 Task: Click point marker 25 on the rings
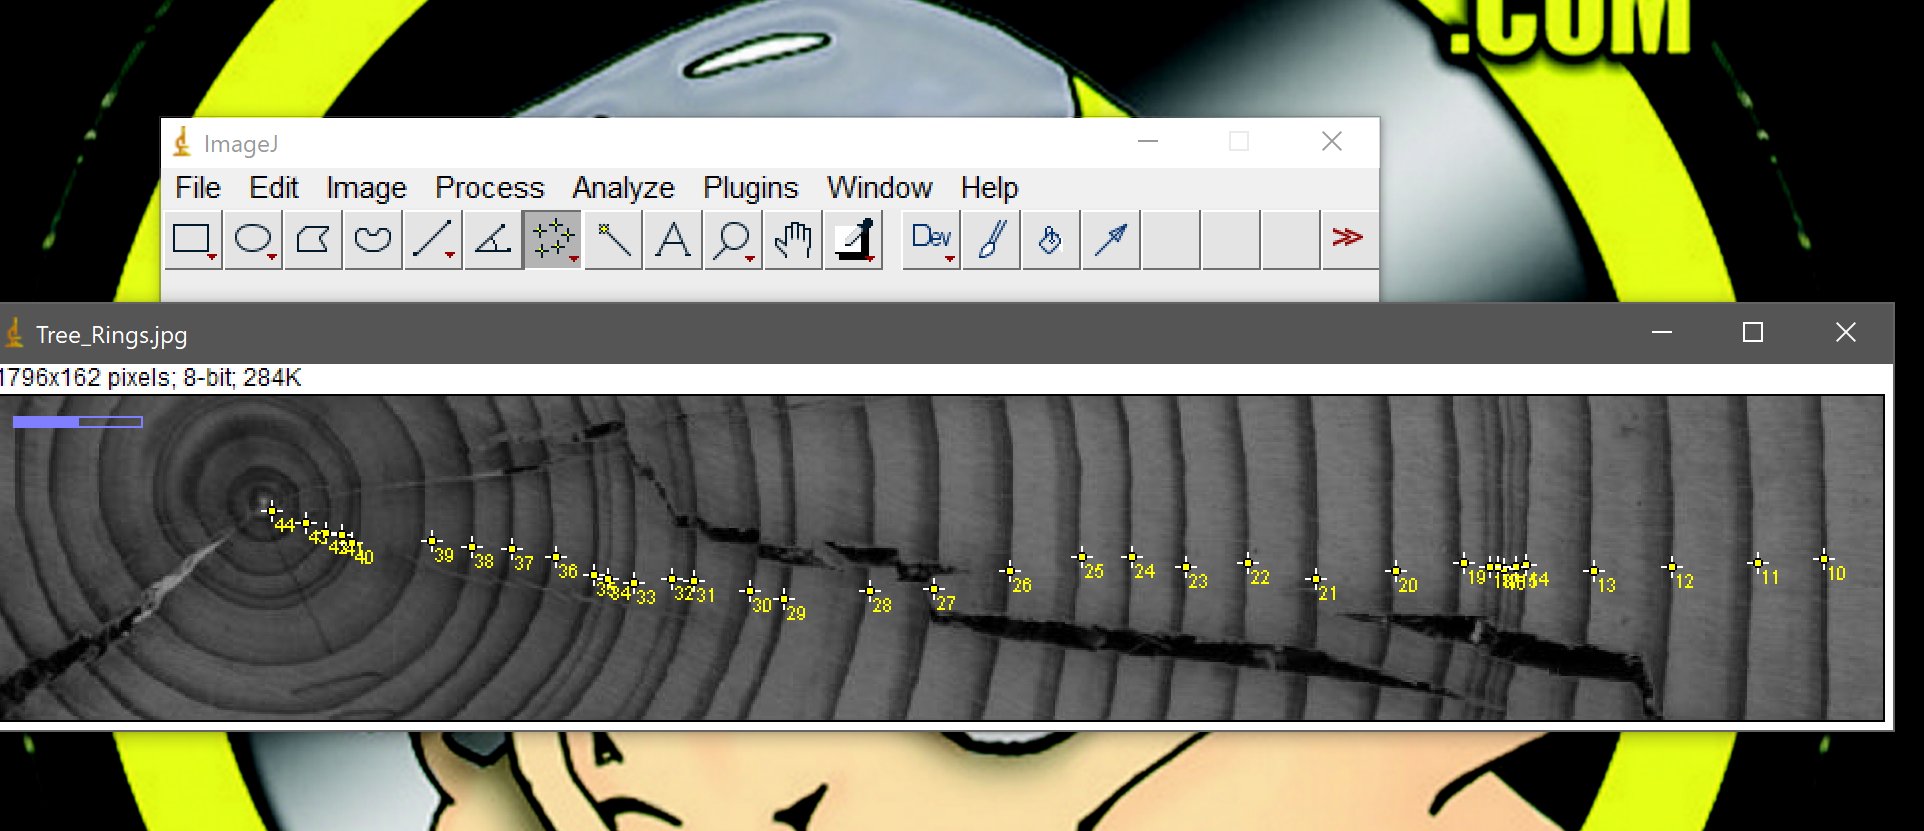click(1082, 557)
